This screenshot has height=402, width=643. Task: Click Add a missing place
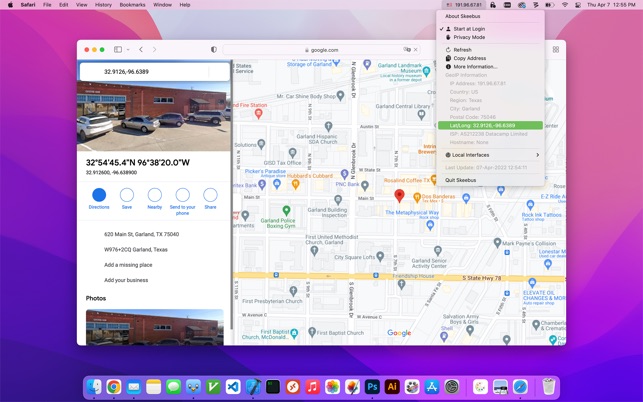pyautogui.click(x=128, y=265)
